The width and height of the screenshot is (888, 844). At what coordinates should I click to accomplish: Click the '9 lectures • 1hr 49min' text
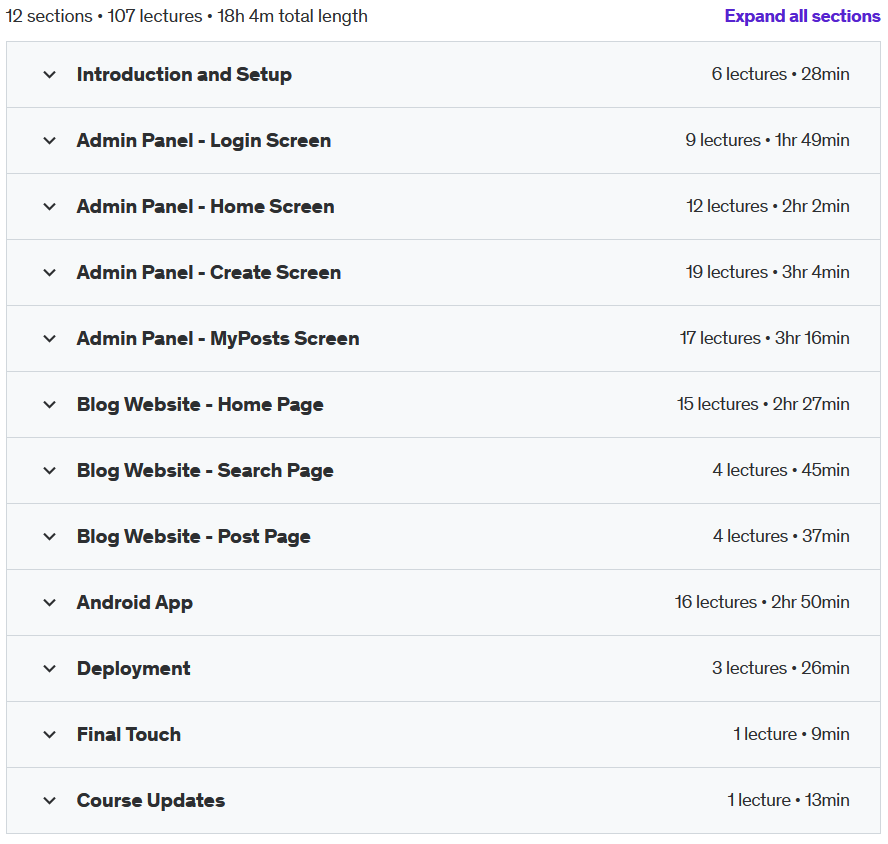(x=767, y=140)
